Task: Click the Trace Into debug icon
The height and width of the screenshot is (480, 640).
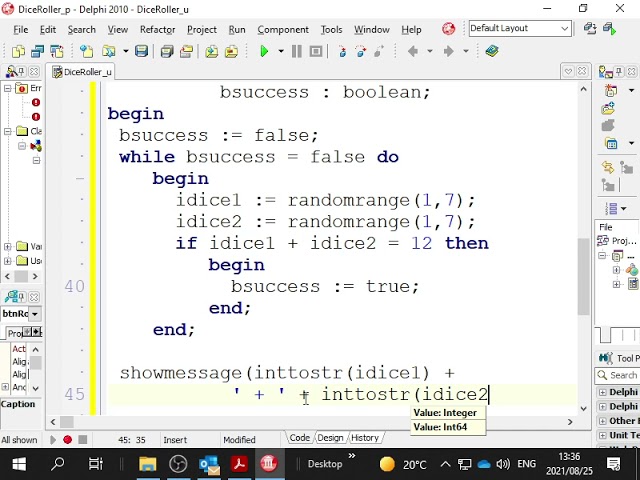Action: click(342, 51)
